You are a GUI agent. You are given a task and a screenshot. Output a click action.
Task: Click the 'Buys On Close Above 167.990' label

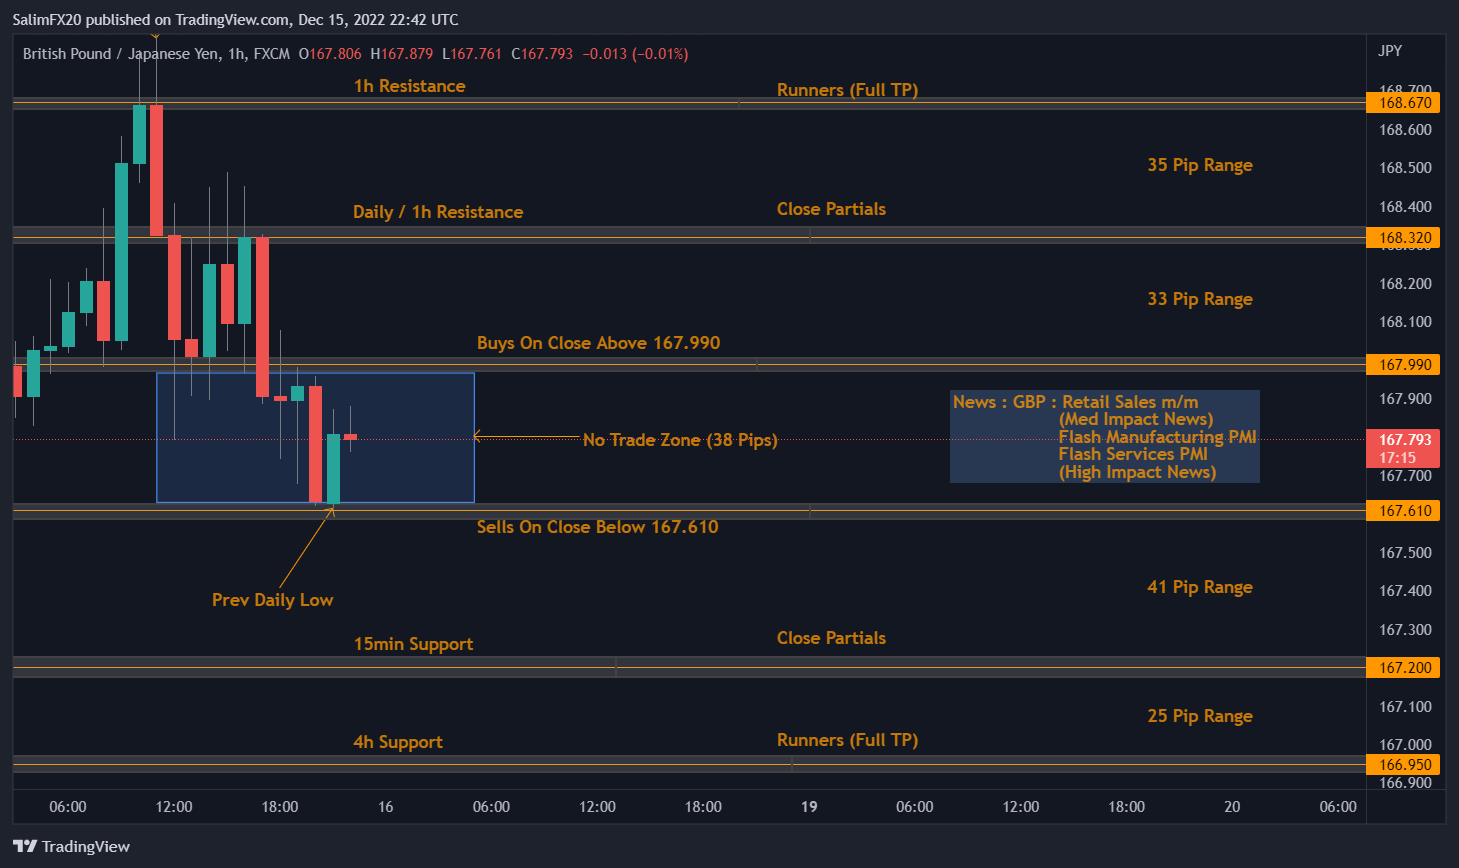598,343
